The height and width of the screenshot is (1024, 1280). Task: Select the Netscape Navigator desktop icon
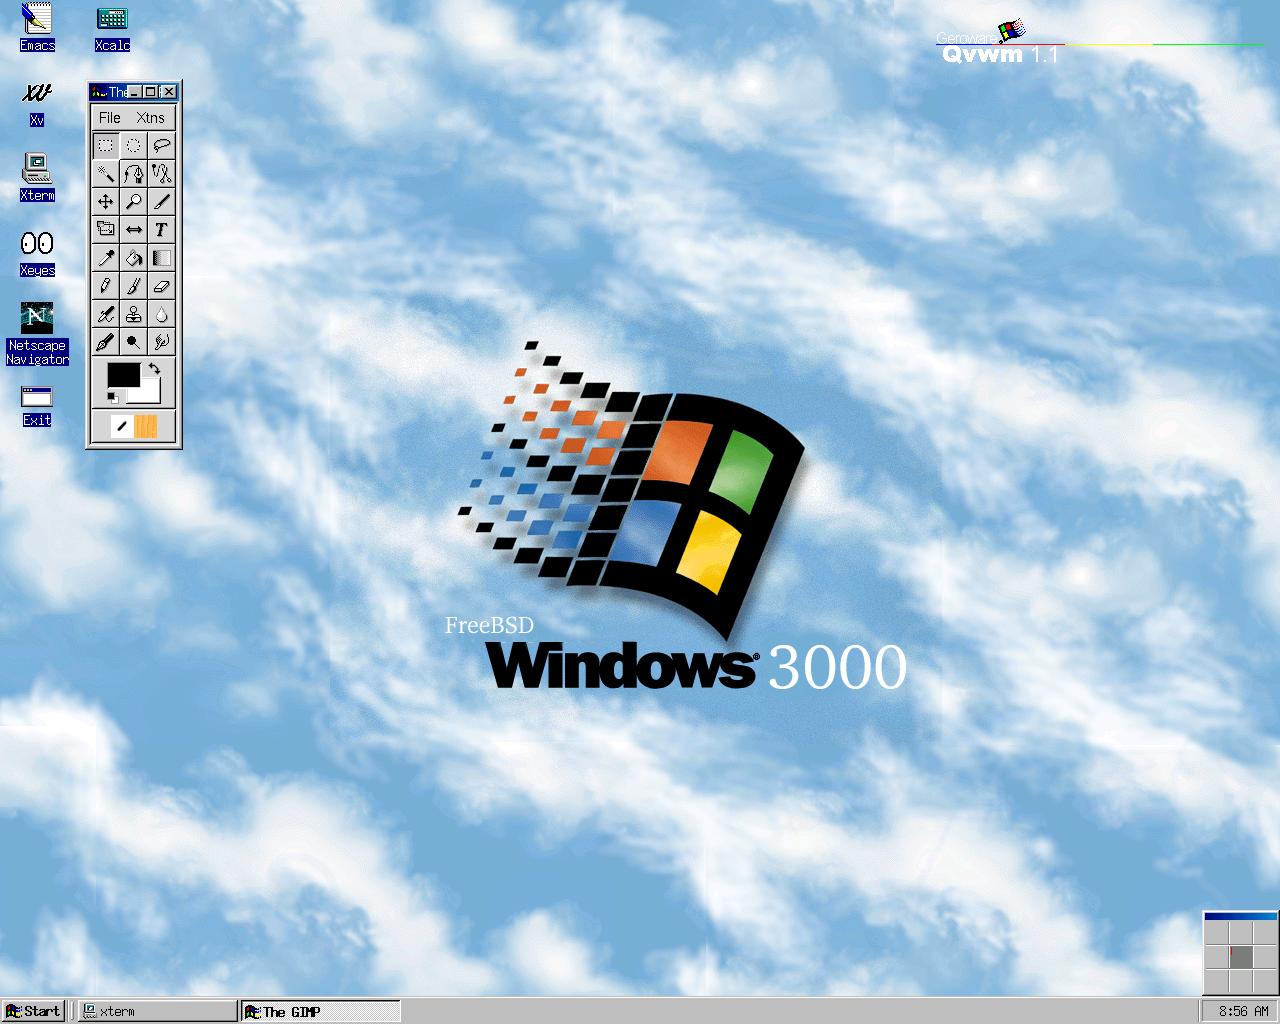pos(37,334)
